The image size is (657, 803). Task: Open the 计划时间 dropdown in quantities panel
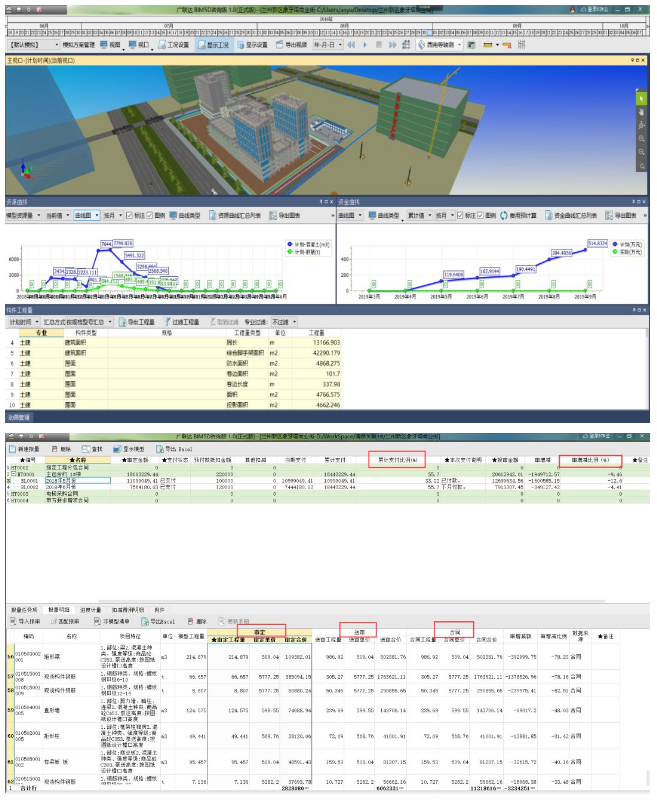(24, 322)
